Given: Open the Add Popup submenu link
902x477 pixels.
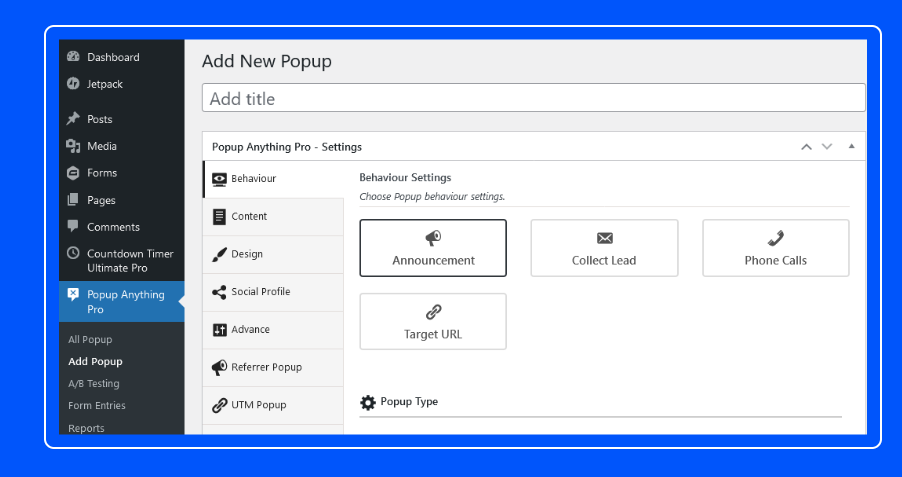Looking at the screenshot, I should click(x=95, y=361).
